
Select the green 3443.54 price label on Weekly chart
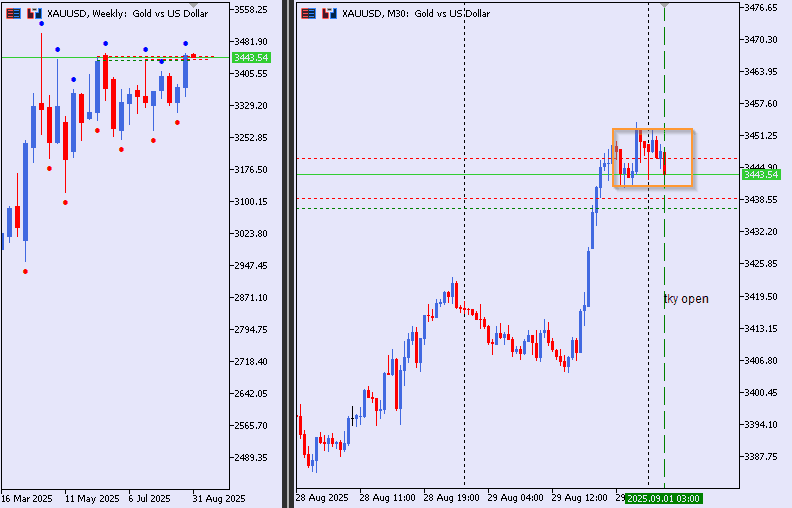[251, 58]
